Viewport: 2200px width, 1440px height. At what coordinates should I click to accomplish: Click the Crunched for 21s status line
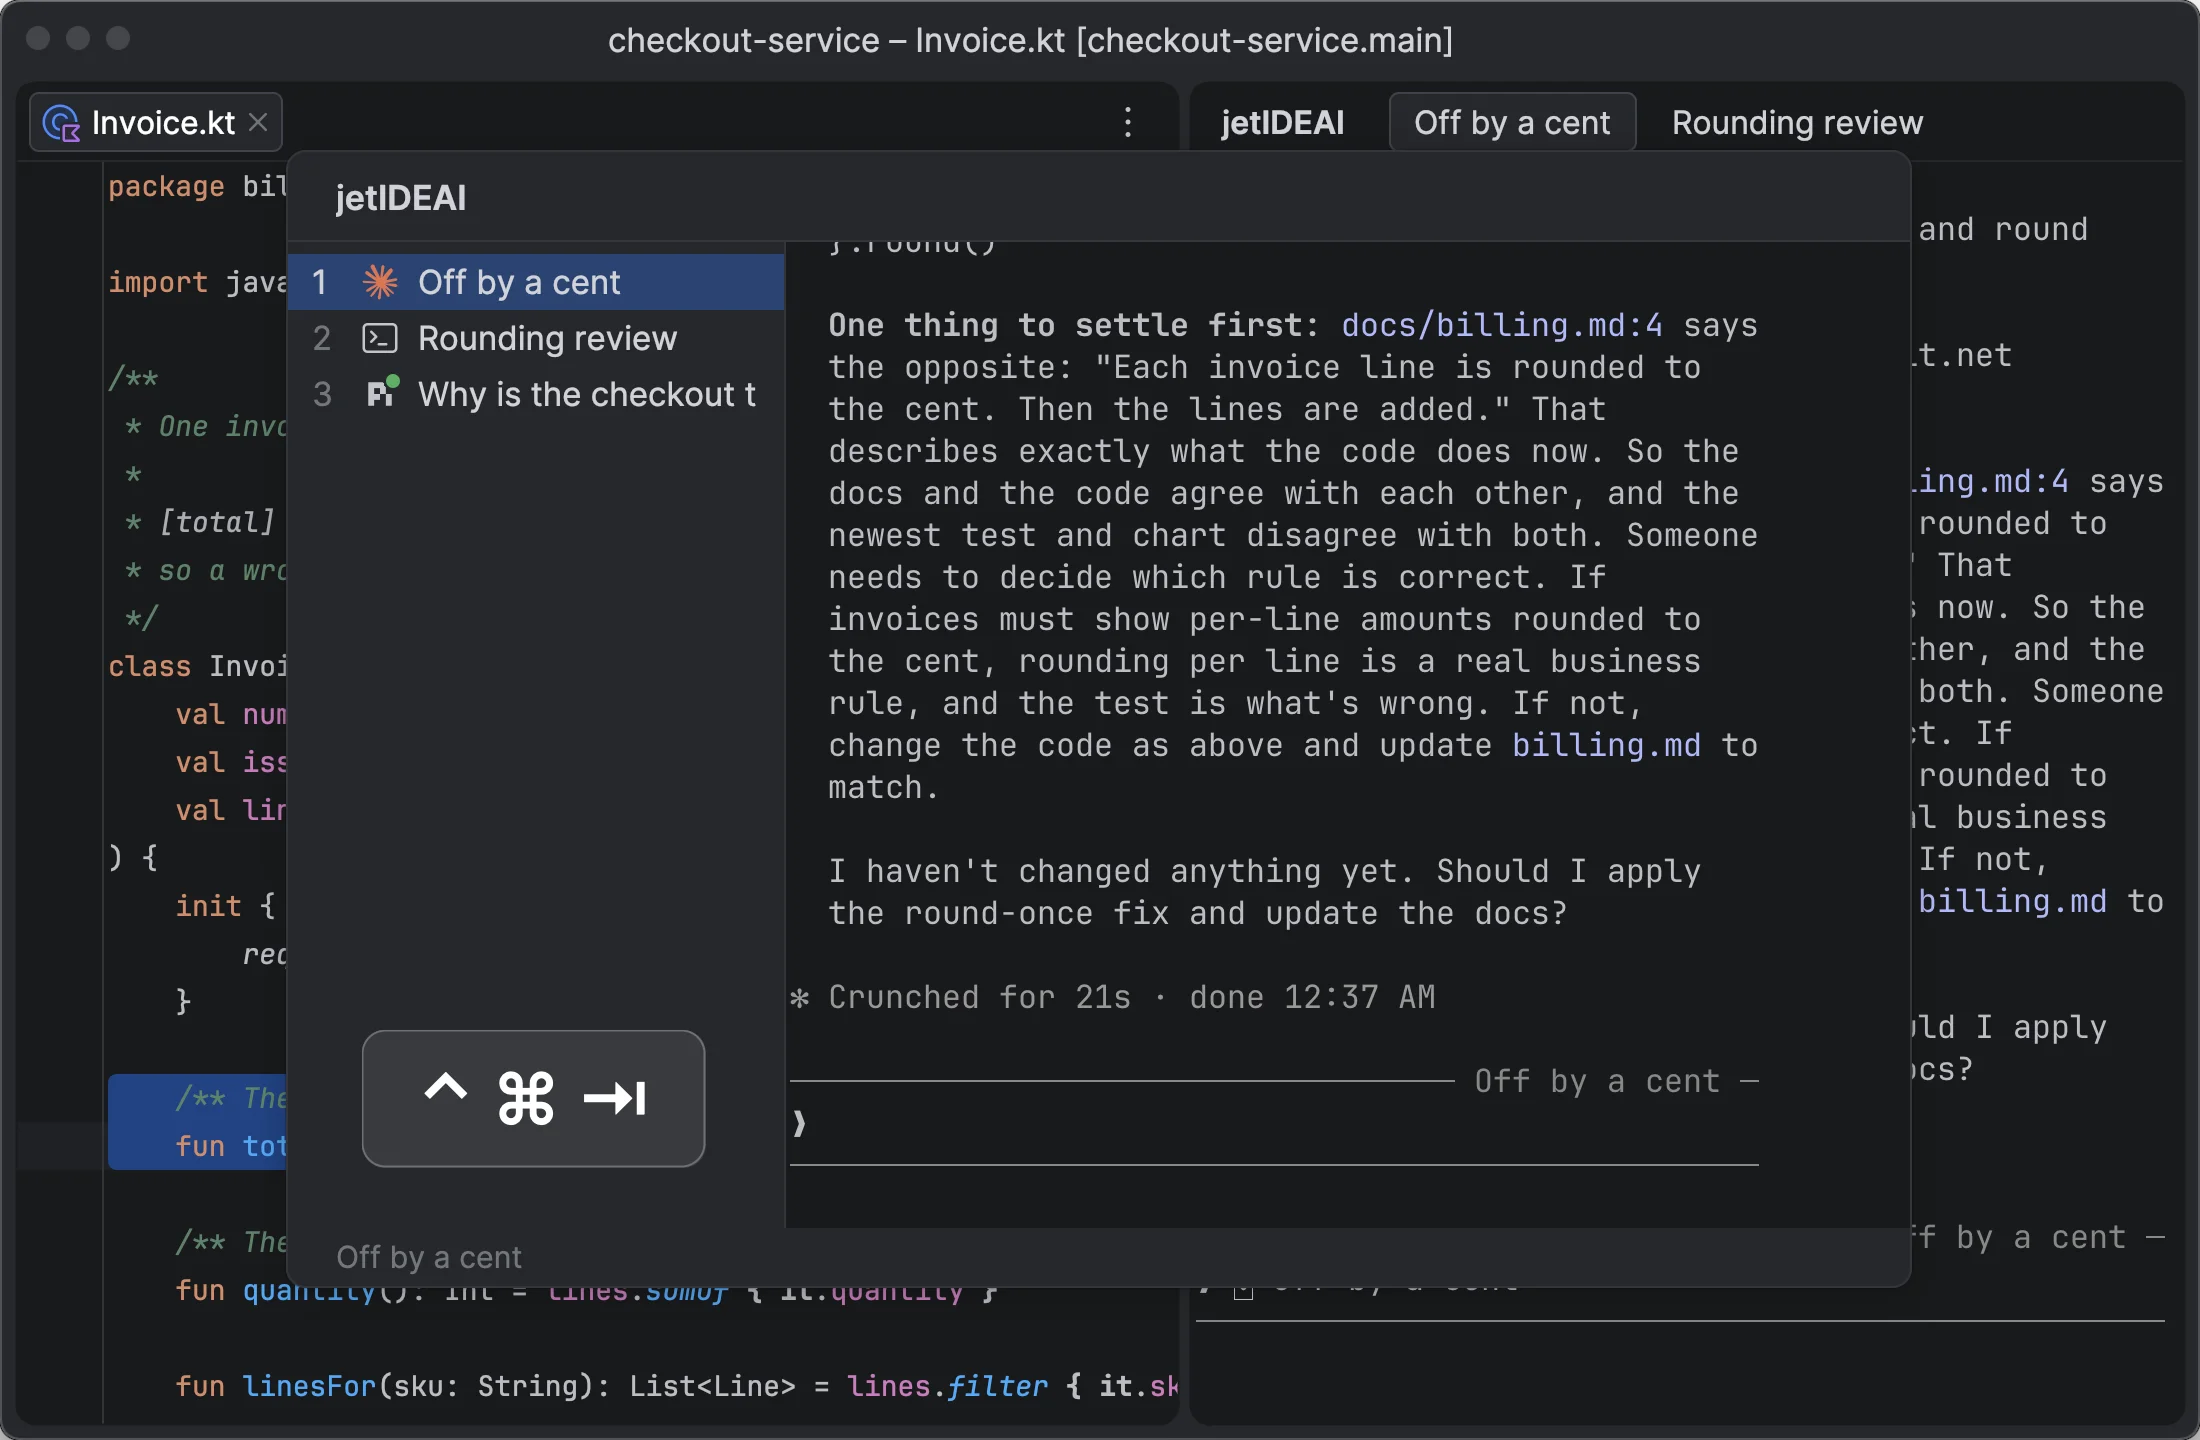[1113, 997]
